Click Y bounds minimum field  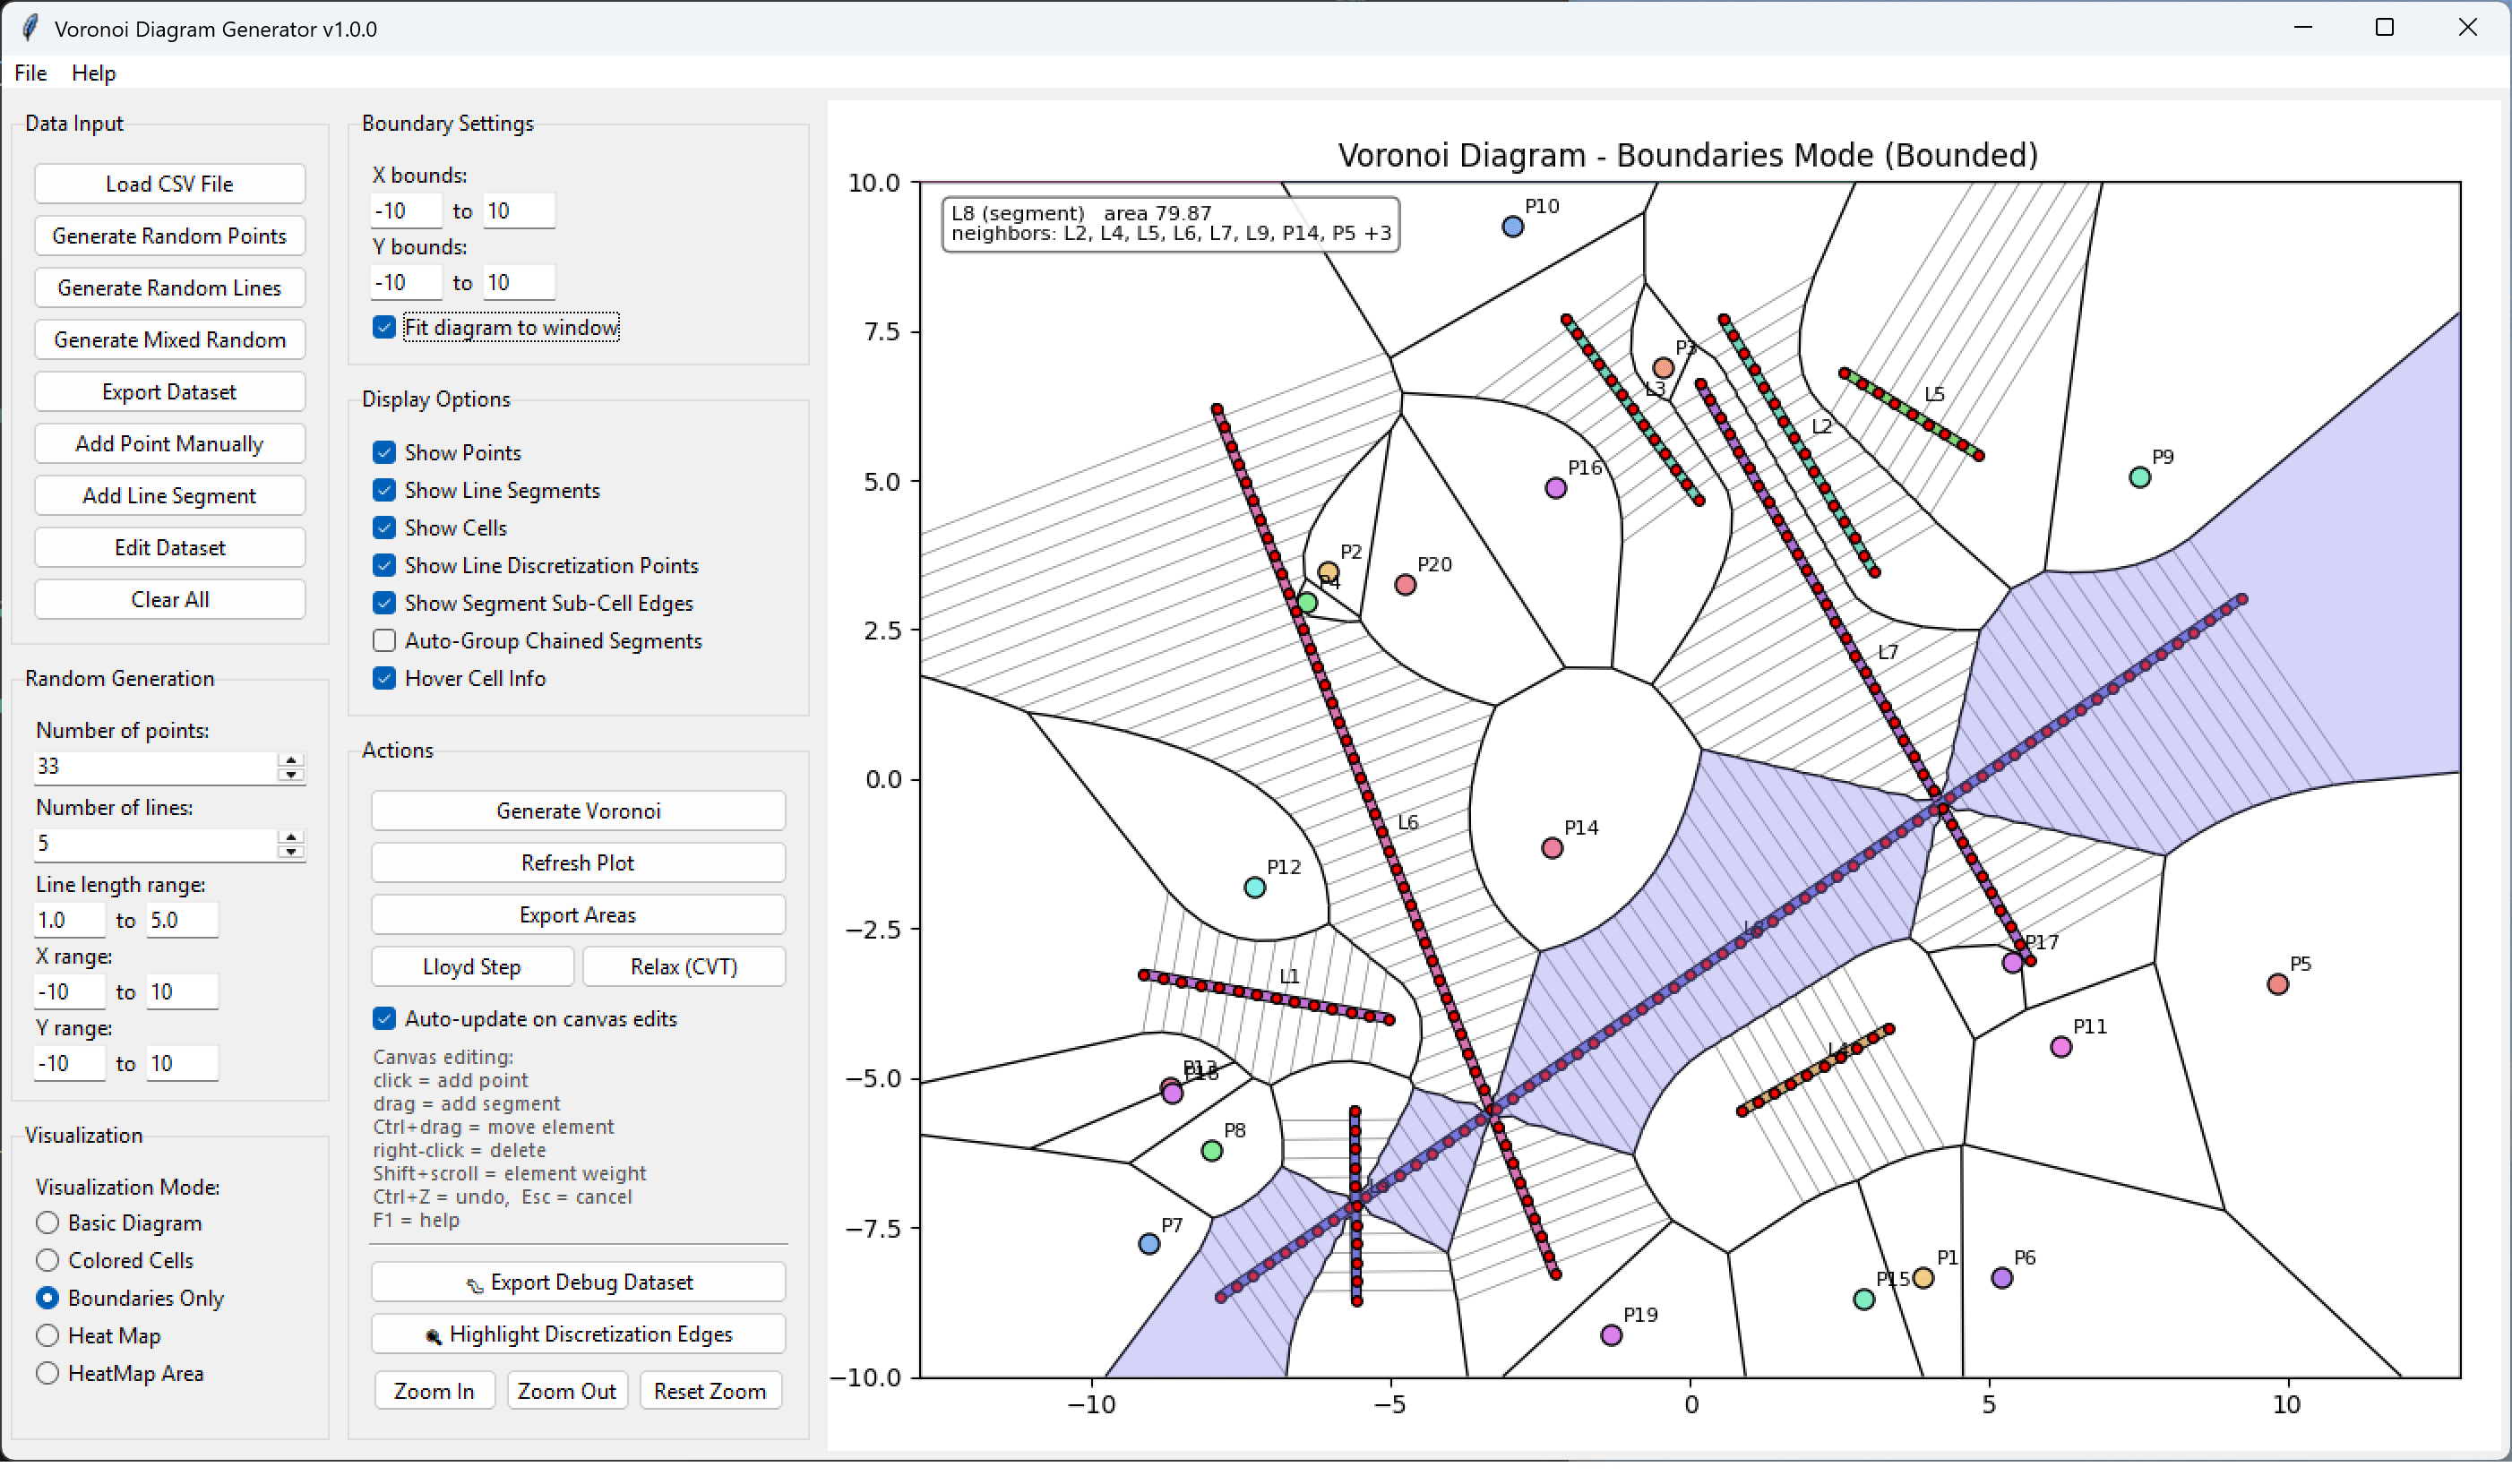406,283
